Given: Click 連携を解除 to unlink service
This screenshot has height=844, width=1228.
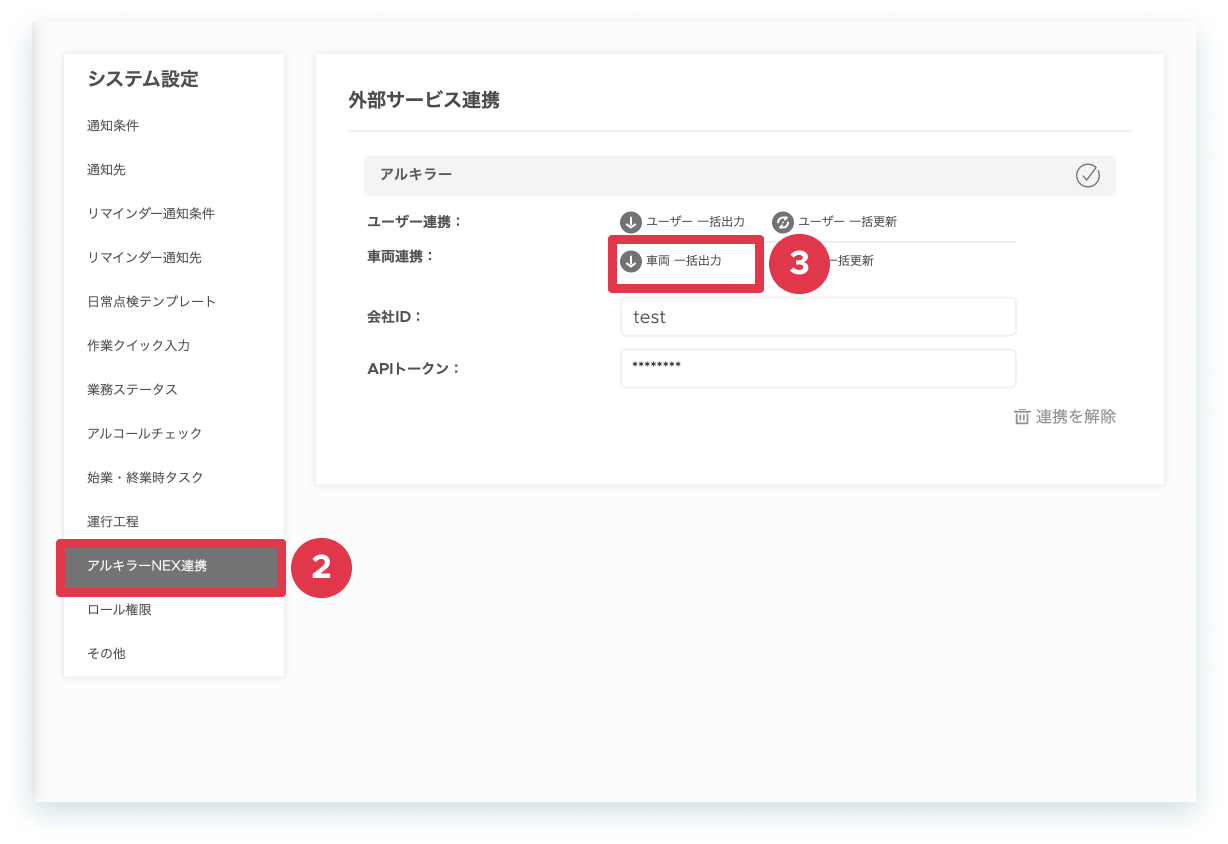Looking at the screenshot, I should [x=1076, y=417].
